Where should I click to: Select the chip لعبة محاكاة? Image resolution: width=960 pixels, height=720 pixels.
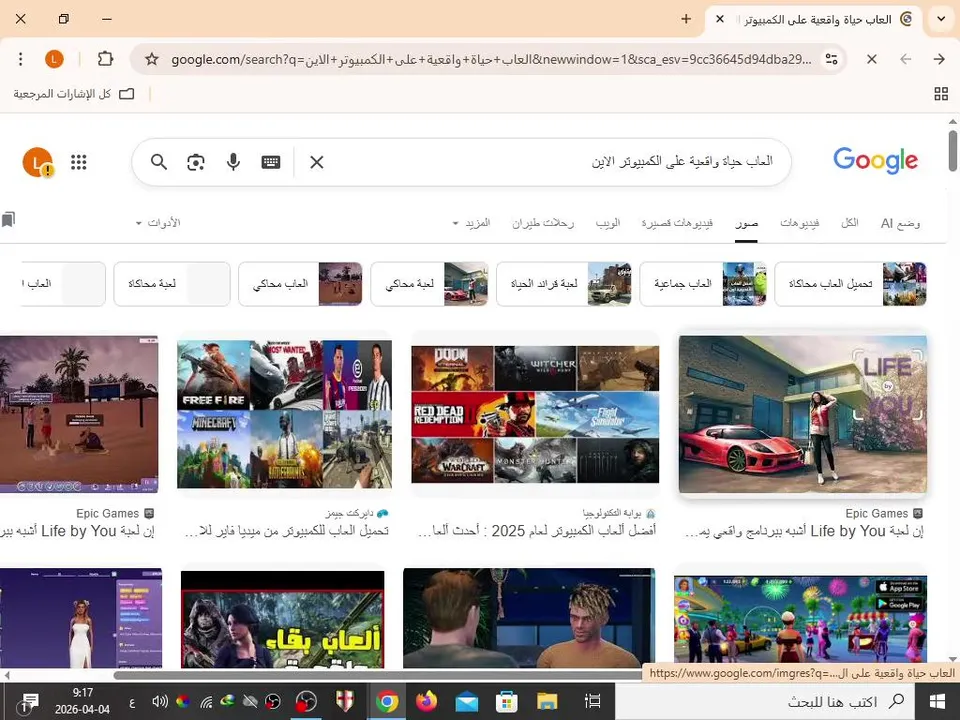click(x=172, y=283)
